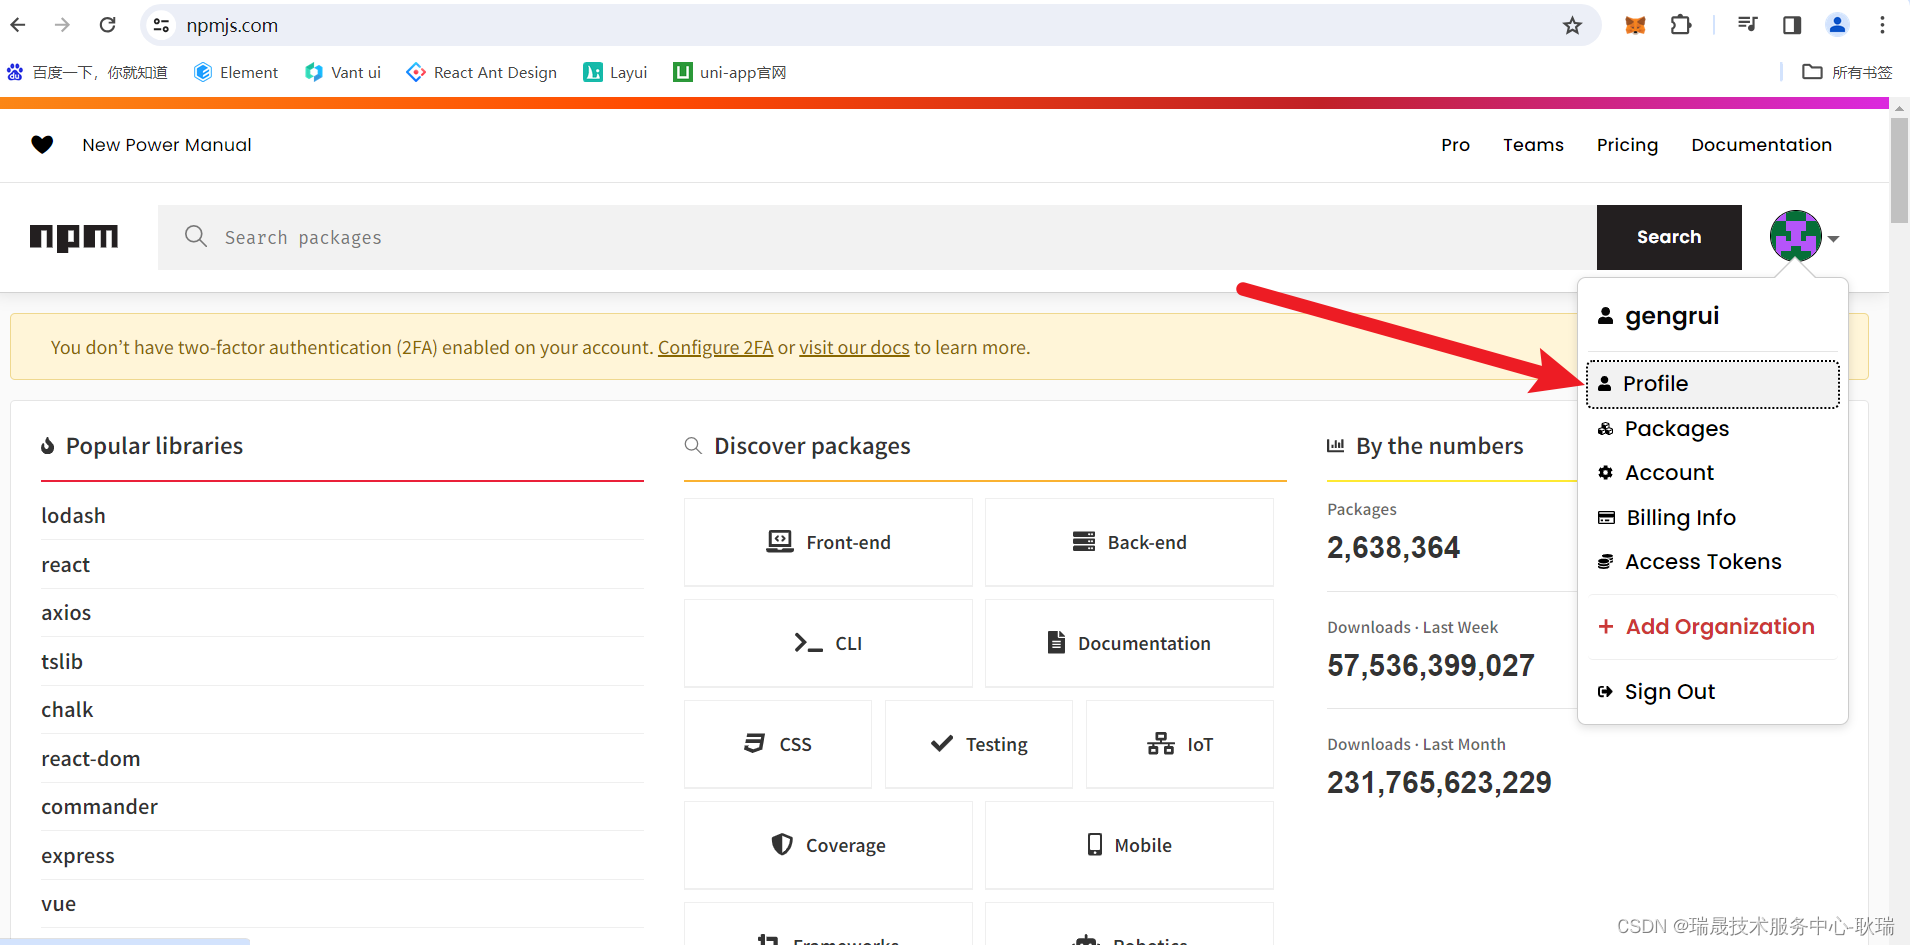Browse CLI packages
Viewport: 1910px width, 945px height.
click(828, 643)
